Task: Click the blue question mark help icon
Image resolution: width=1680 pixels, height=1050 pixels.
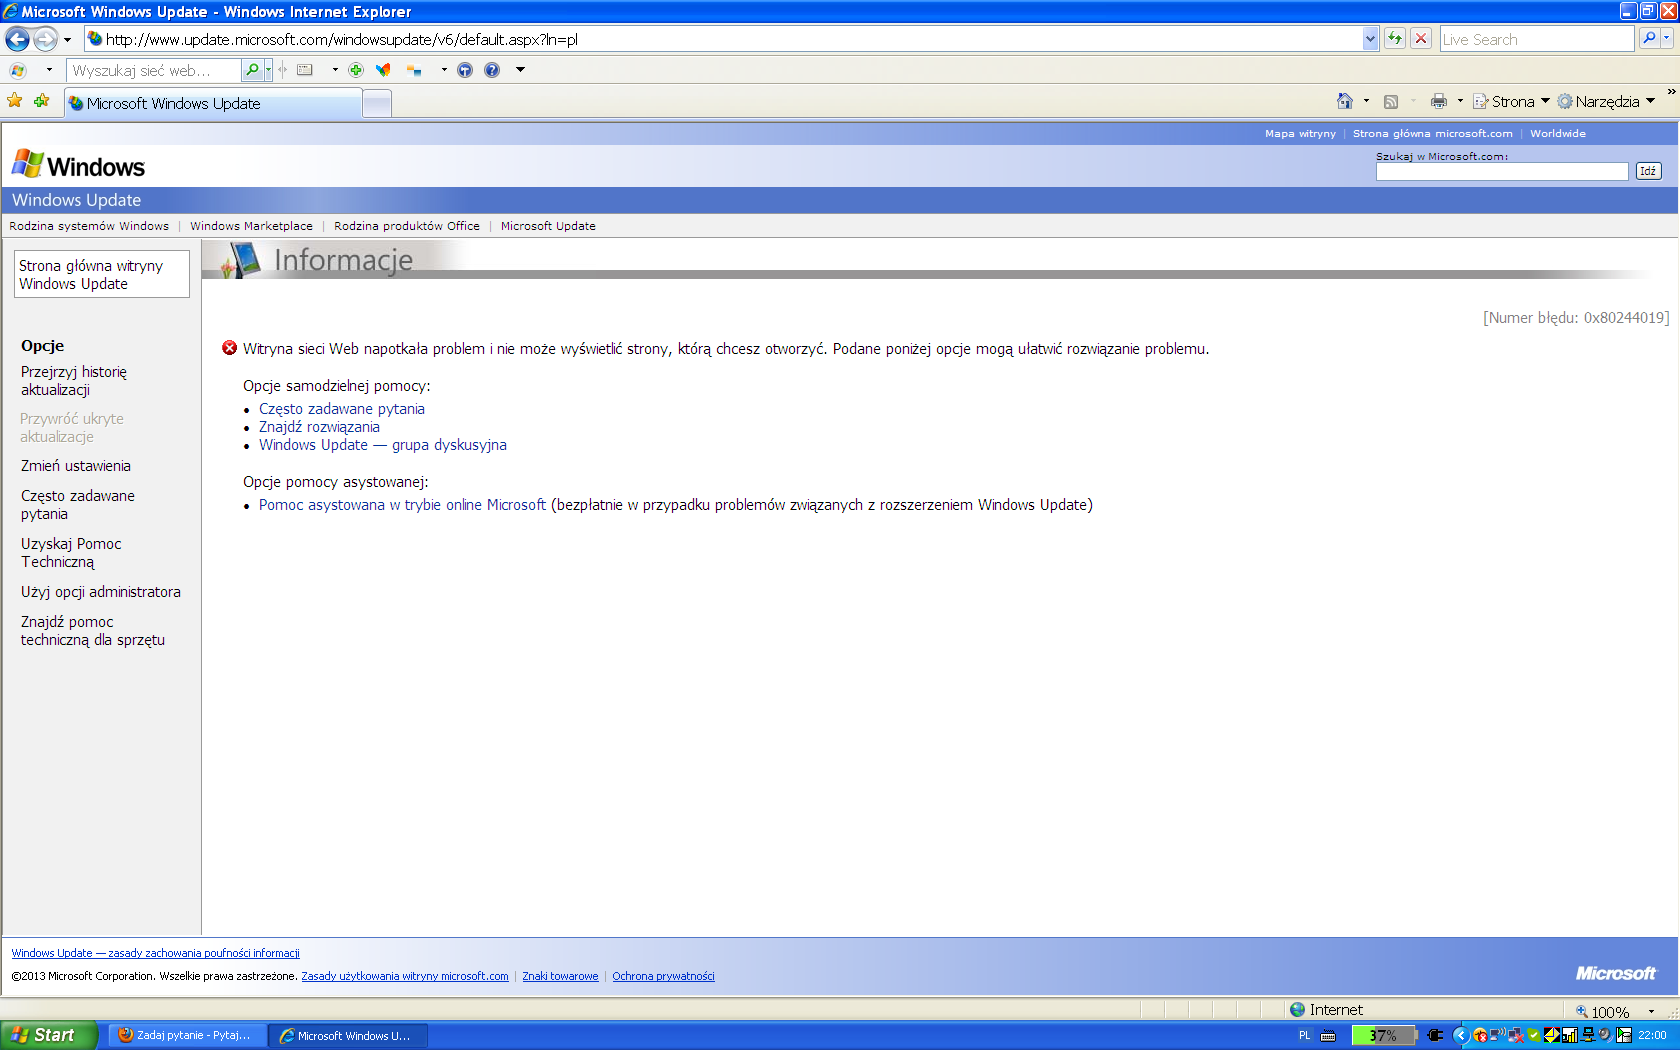Action: pos(492,70)
